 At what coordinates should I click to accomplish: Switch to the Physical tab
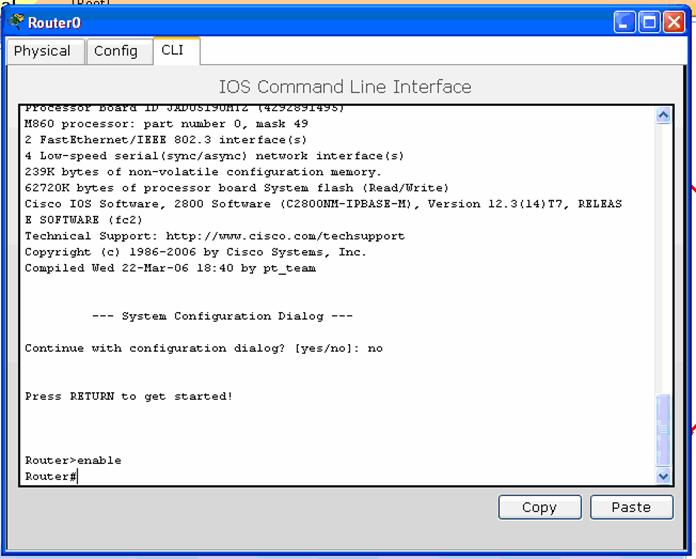pyautogui.click(x=42, y=51)
